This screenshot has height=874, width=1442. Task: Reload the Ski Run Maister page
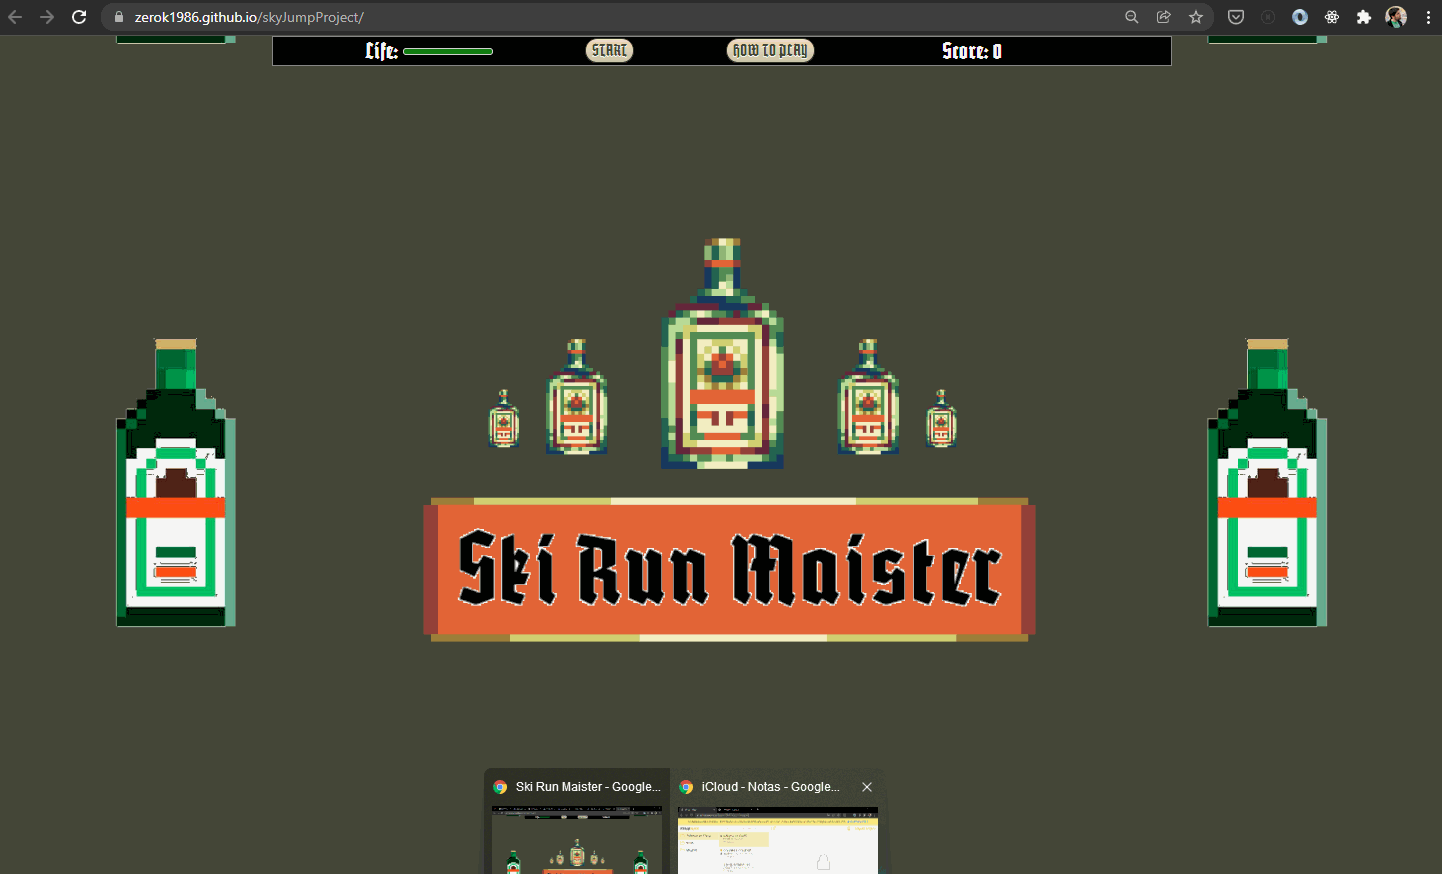[79, 17]
